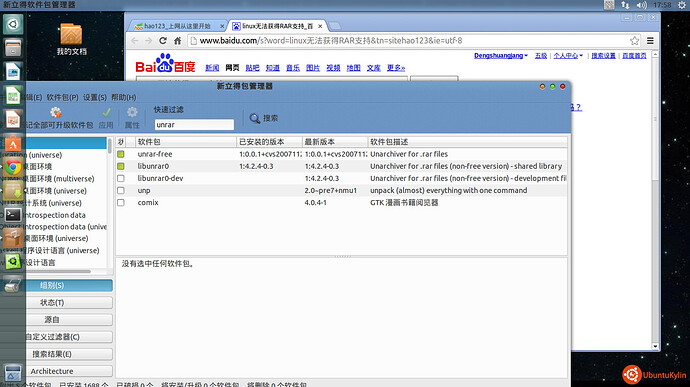Click Chrome back arrow

135,41
